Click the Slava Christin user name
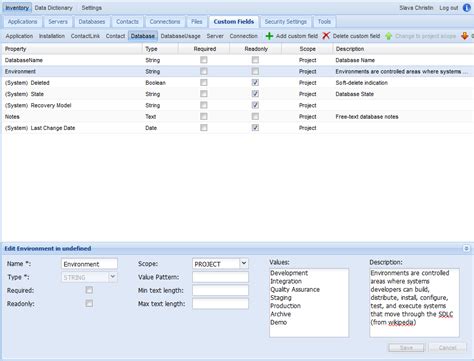 417,8
